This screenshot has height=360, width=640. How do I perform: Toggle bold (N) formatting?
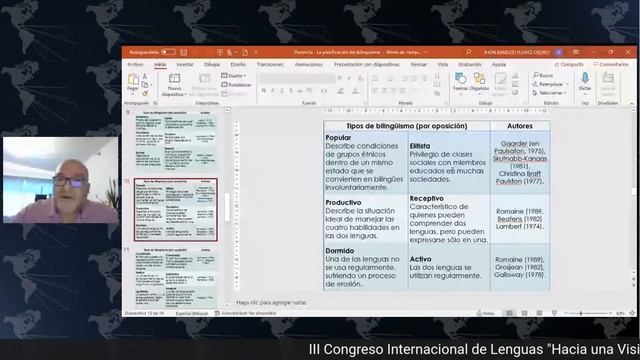pyautogui.click(x=264, y=91)
